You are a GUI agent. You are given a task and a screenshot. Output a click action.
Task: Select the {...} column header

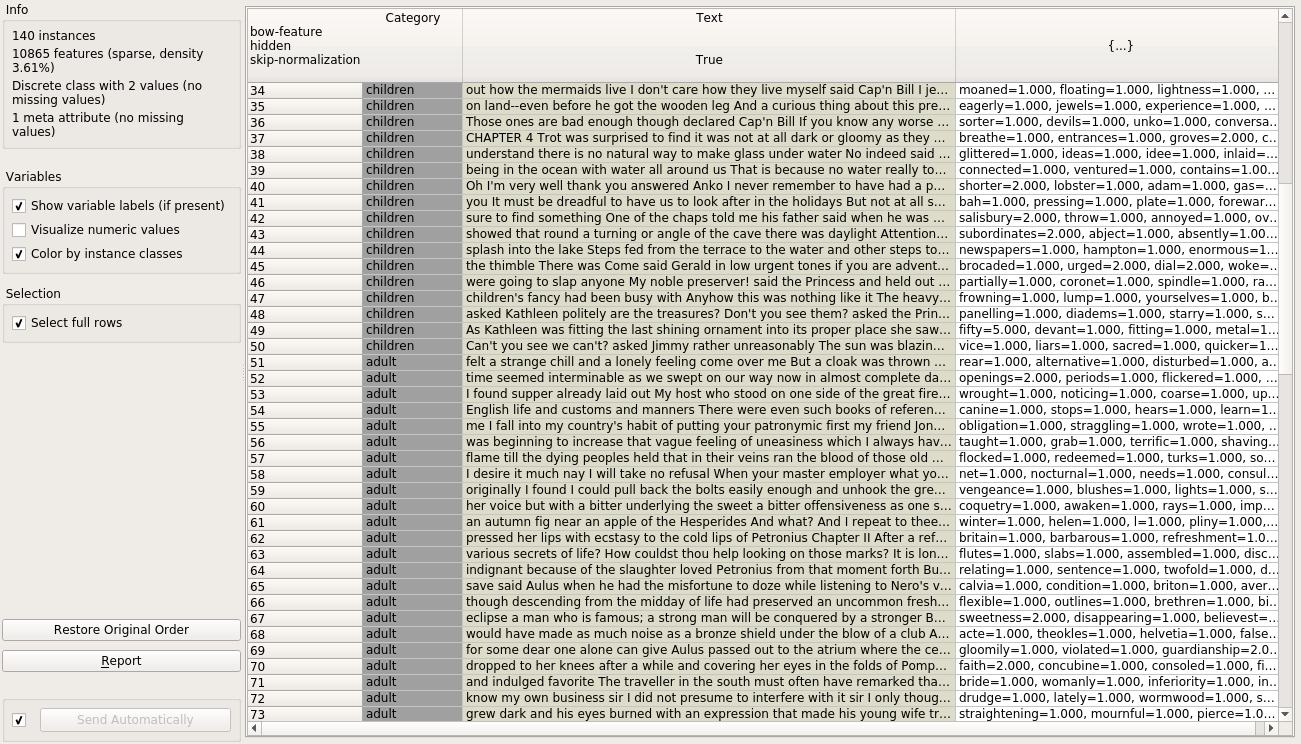(1116, 46)
